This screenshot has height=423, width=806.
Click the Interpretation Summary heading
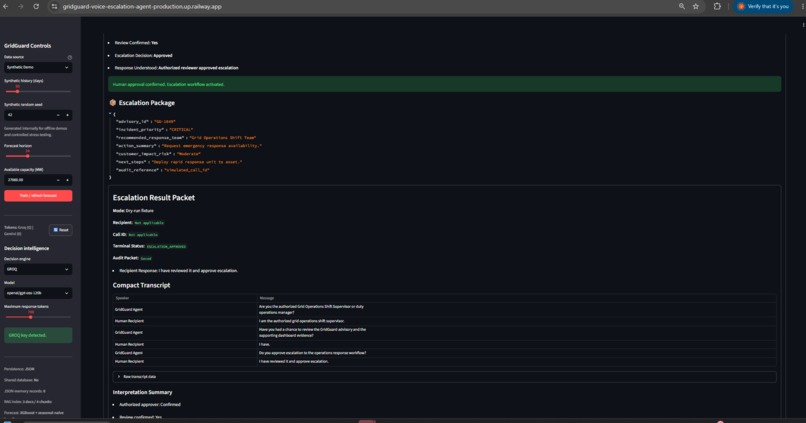tap(142, 392)
